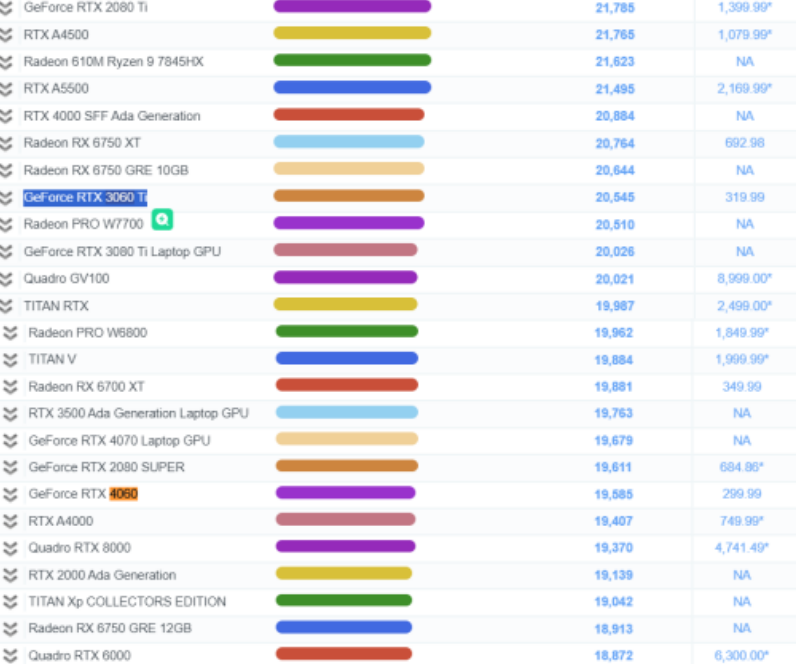Open the GeForce RTX 2080 SUPER link
This screenshot has height=664, width=799.
tap(106, 467)
